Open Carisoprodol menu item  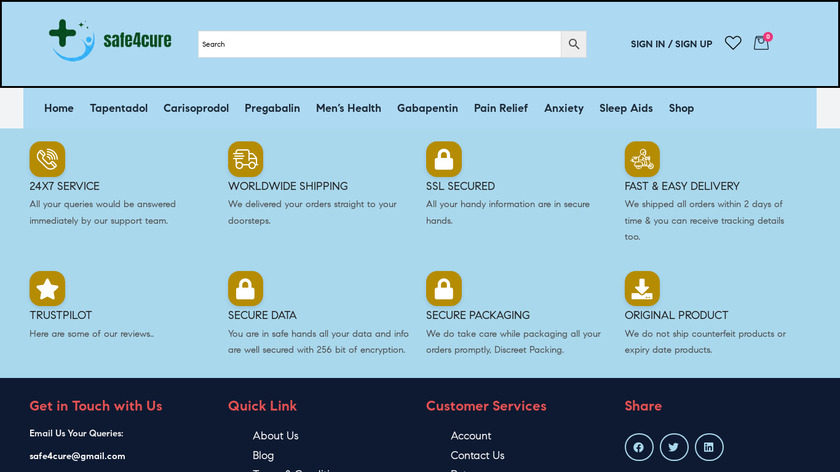click(x=196, y=108)
